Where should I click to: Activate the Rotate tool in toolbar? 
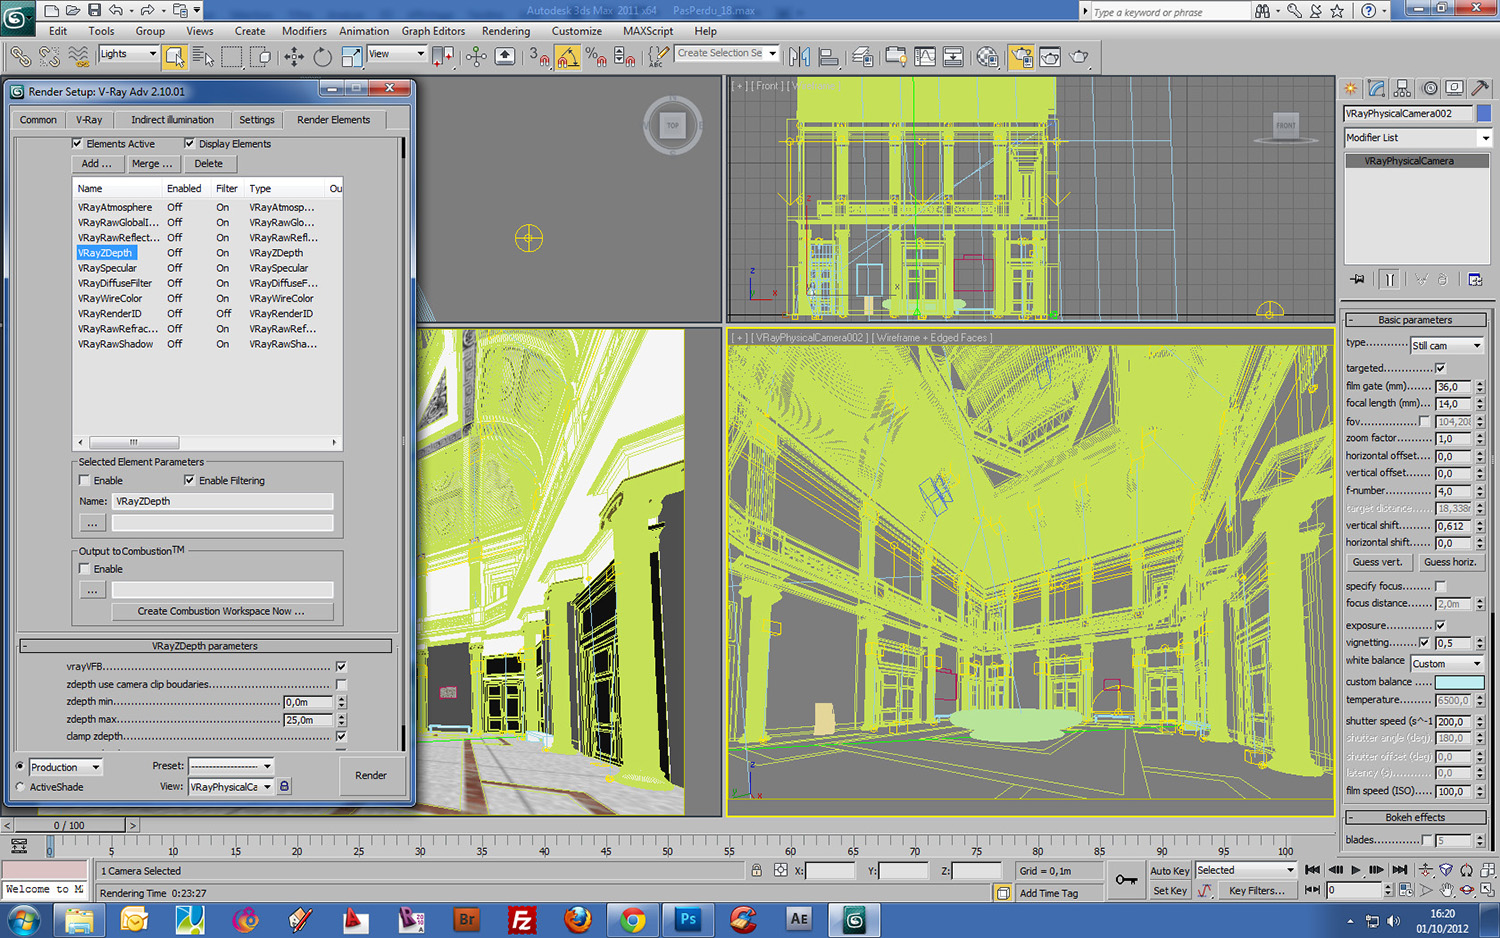[x=322, y=57]
